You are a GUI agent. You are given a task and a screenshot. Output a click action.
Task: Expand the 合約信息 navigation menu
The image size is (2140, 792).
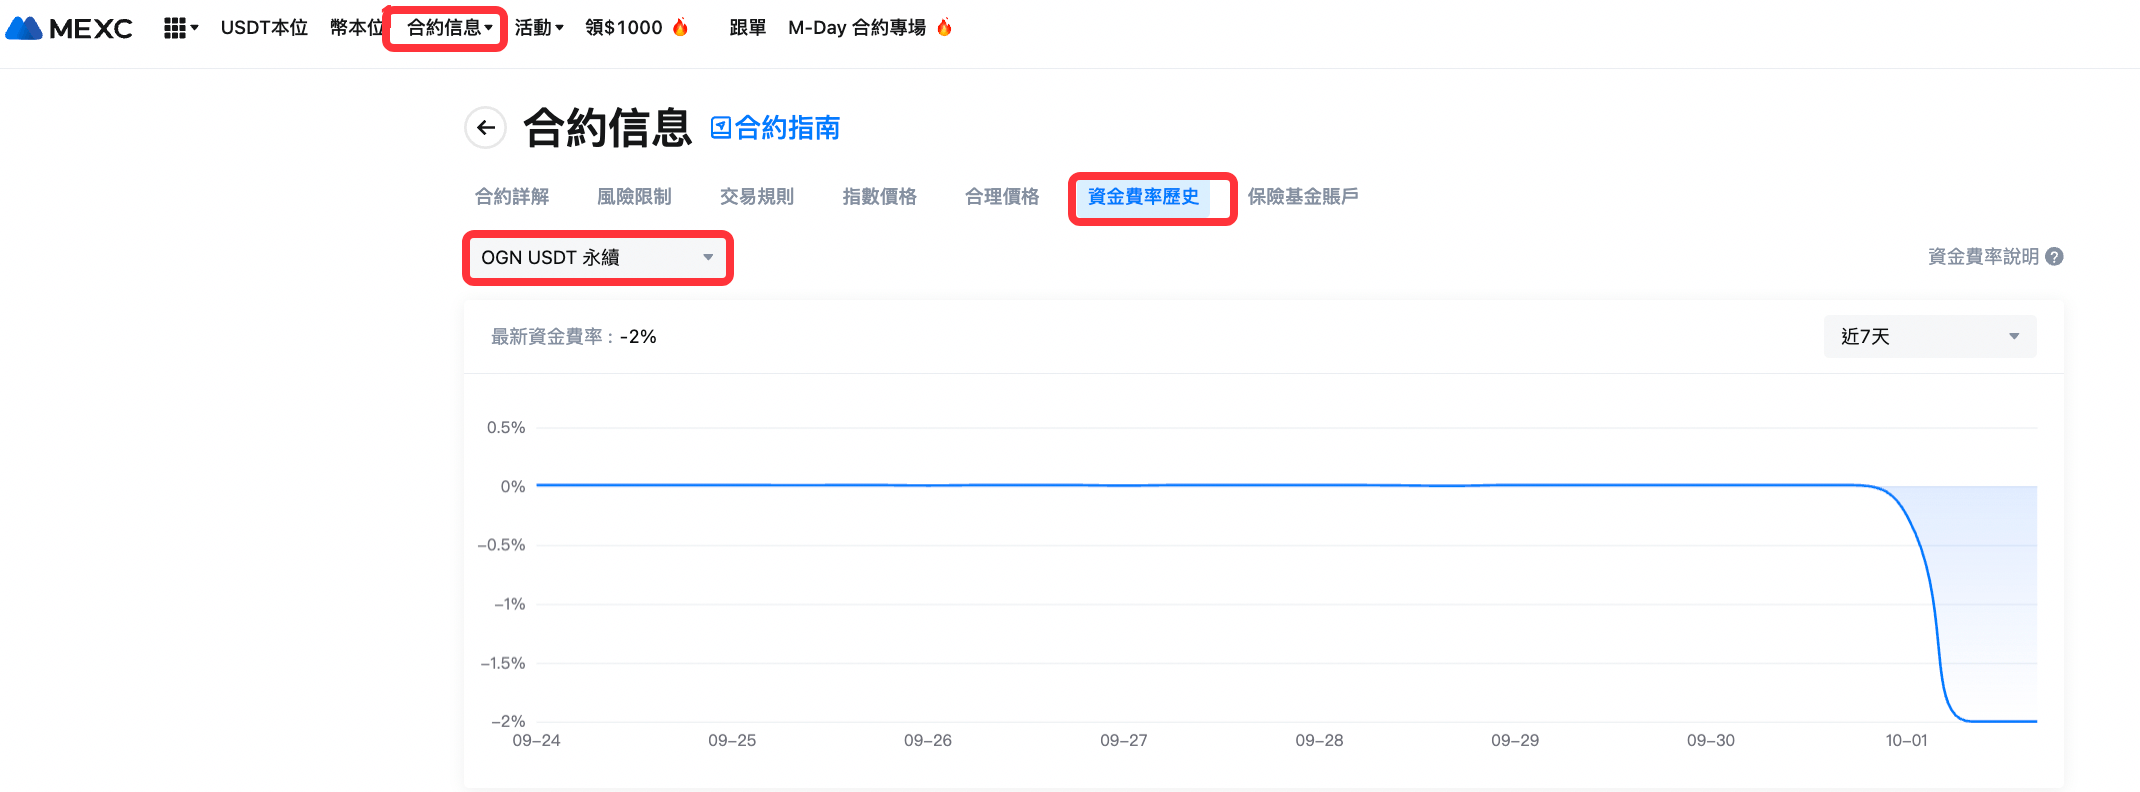tap(448, 28)
